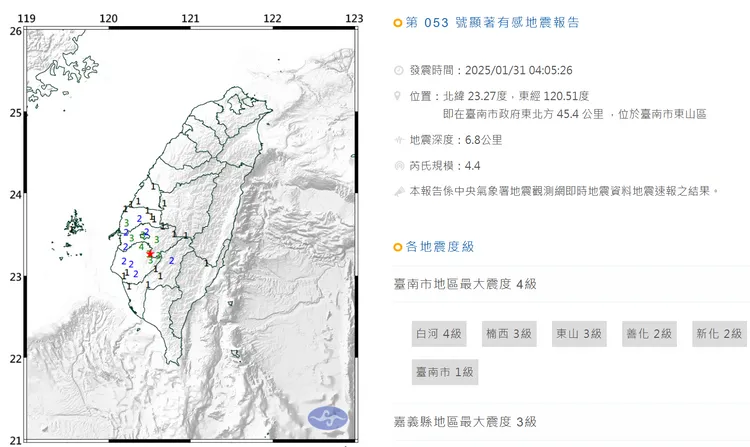Click the wave icon beside 芮氏規模
This screenshot has width=750, height=447.
click(x=399, y=166)
